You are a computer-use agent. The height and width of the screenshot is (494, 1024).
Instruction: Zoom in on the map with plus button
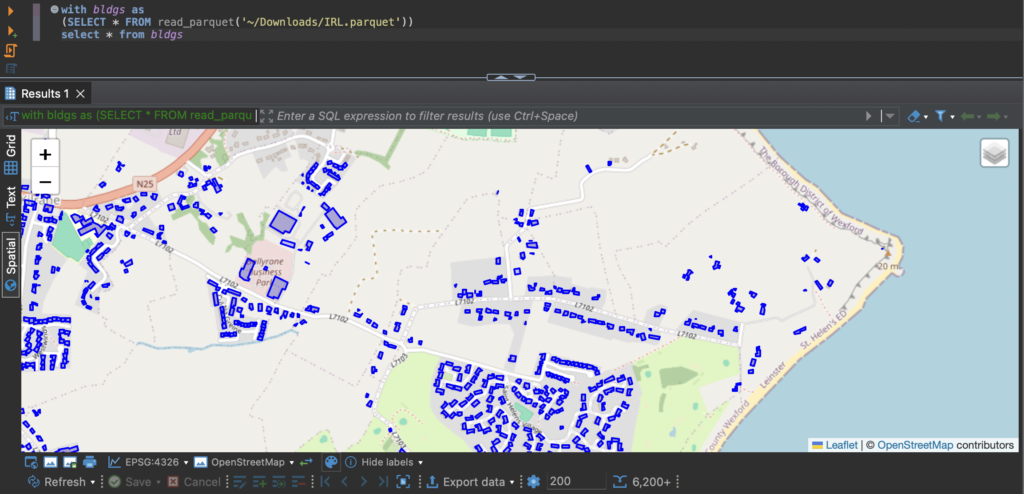[45, 154]
